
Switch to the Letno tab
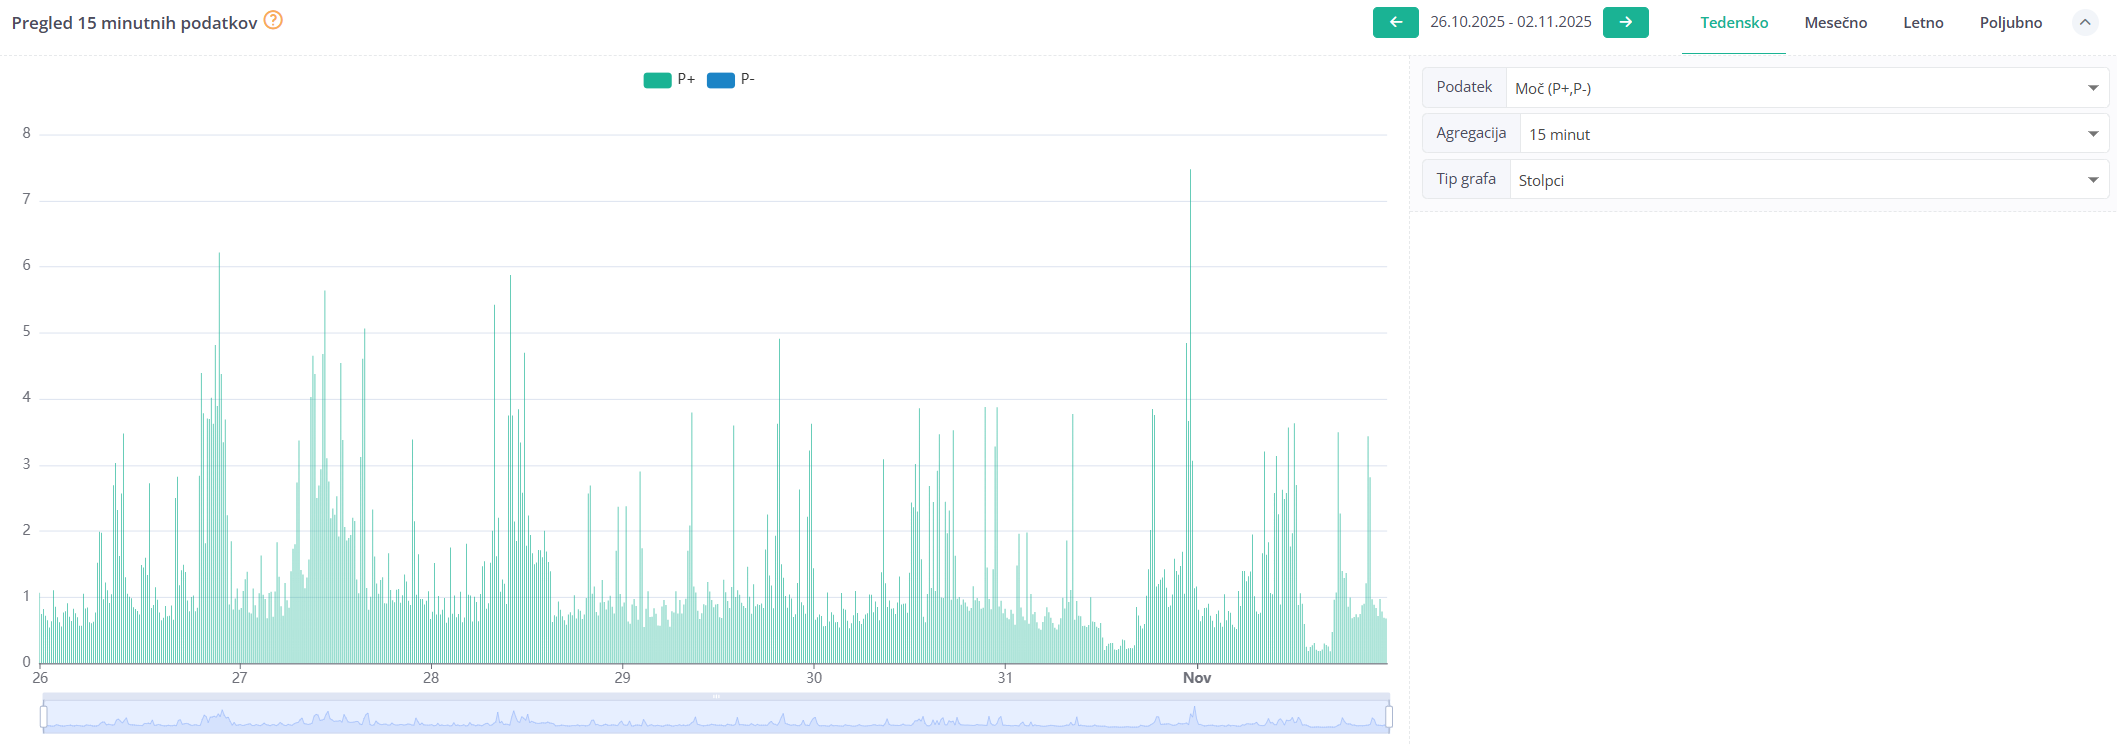click(1923, 23)
